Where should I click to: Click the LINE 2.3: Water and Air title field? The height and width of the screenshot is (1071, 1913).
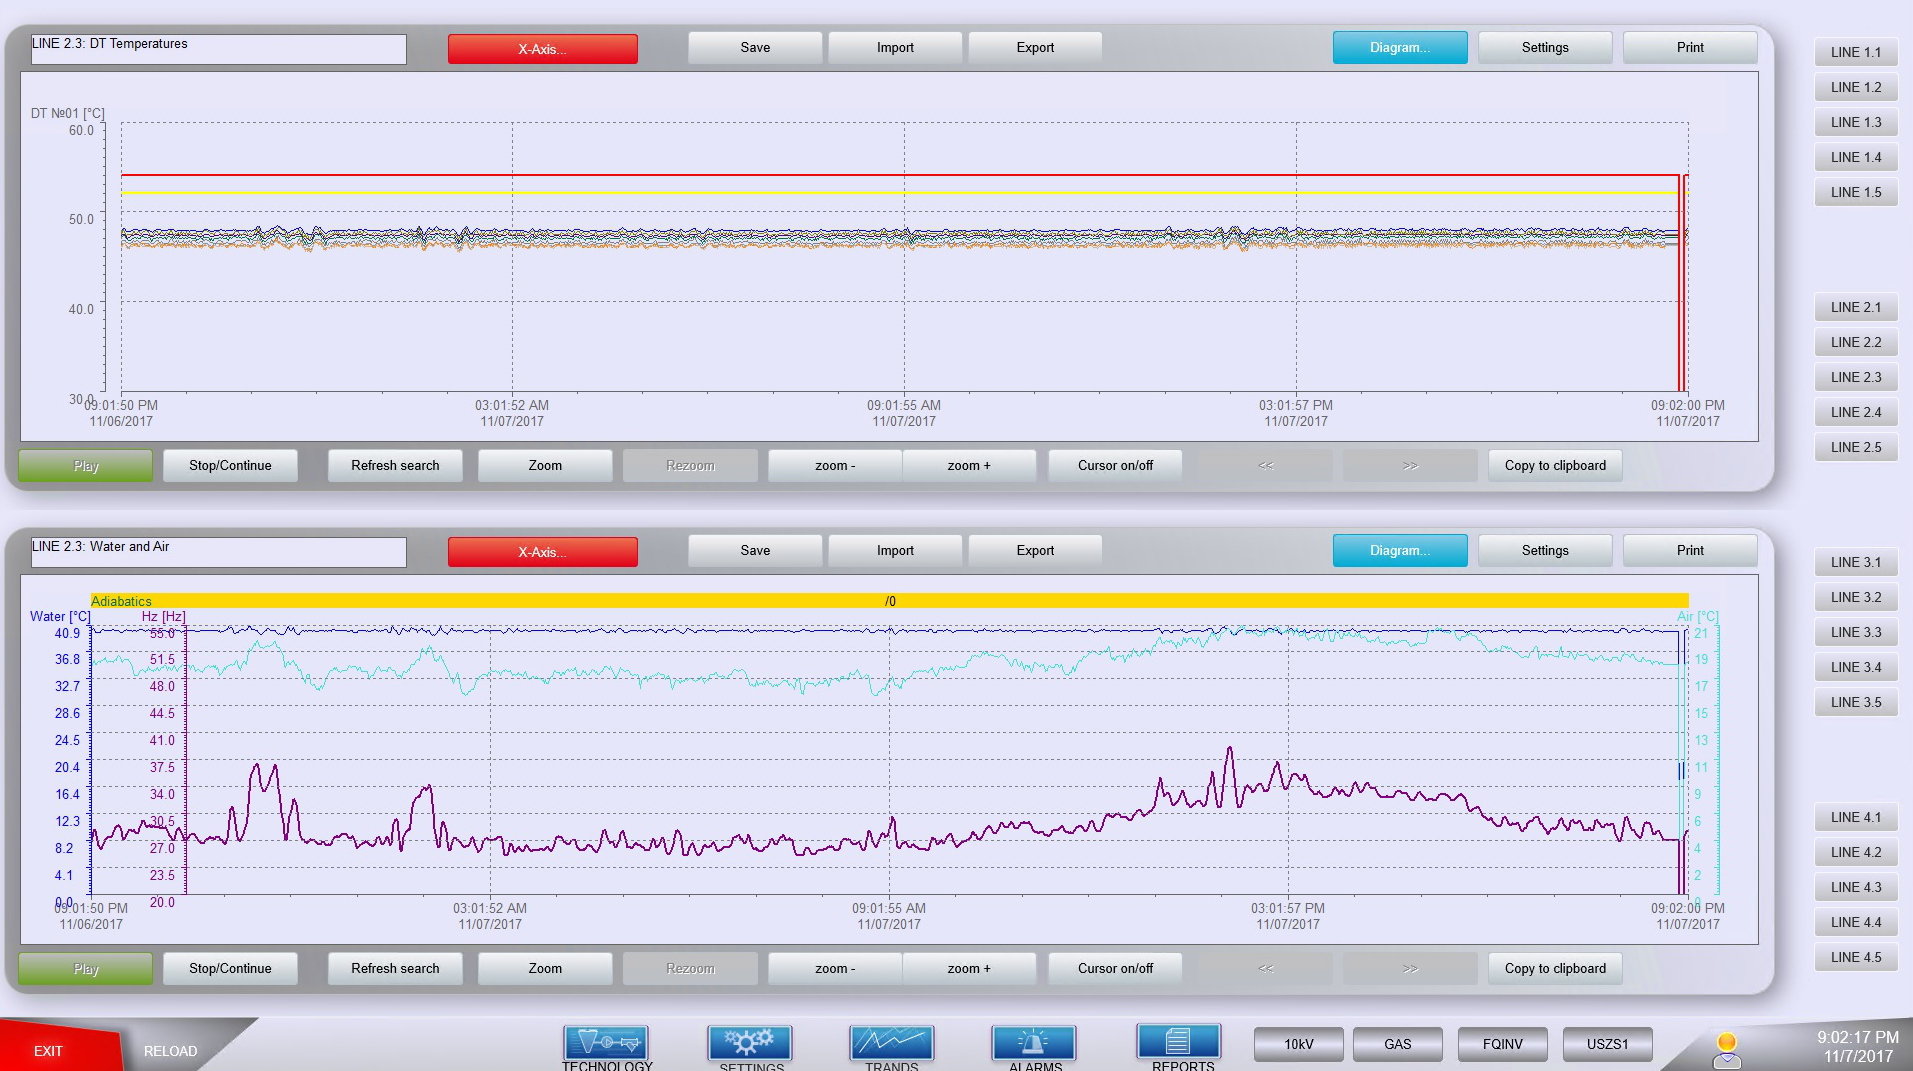[218, 552]
